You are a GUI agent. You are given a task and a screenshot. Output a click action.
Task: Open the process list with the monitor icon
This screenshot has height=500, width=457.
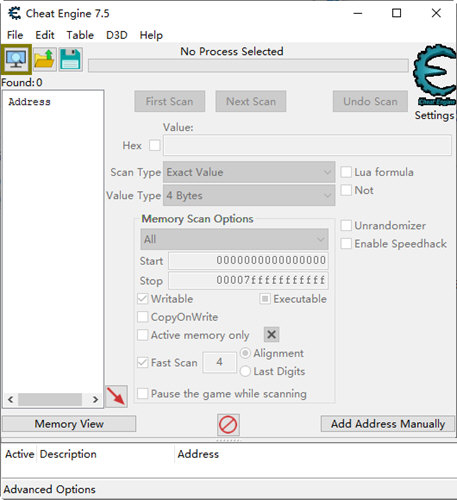16,59
